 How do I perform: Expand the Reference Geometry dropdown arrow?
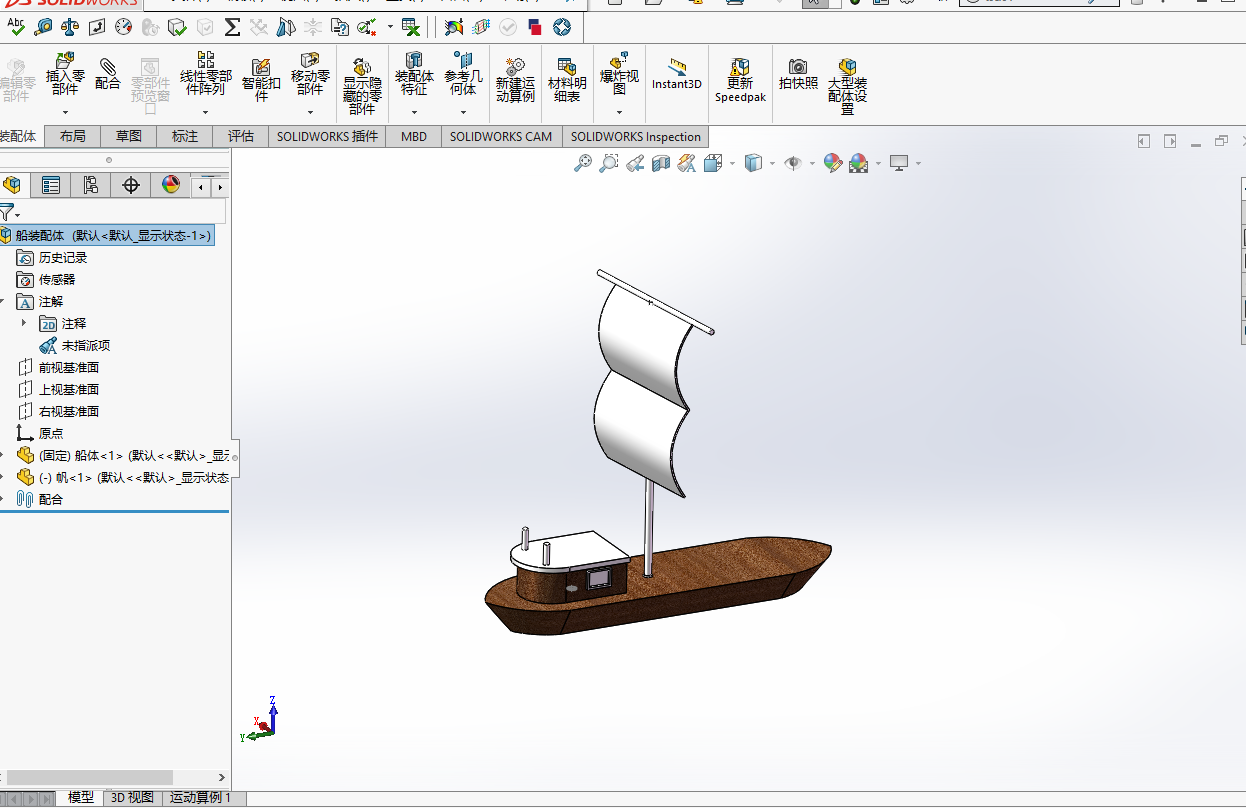coord(463,110)
